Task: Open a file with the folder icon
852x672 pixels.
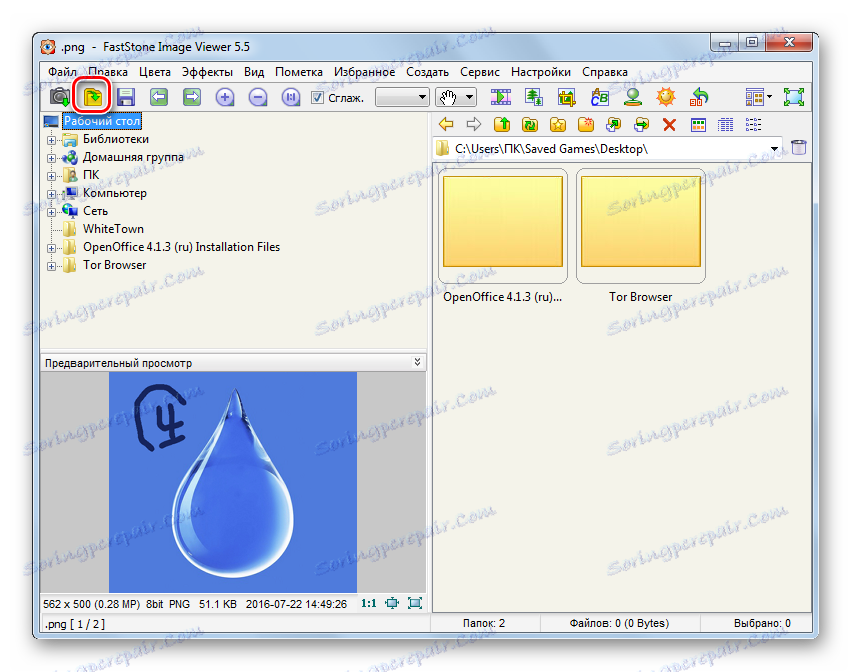Action: pos(93,97)
